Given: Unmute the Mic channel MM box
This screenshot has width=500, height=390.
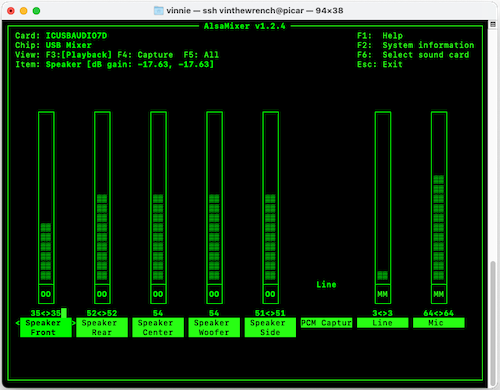Looking at the screenshot, I should [x=439, y=294].
